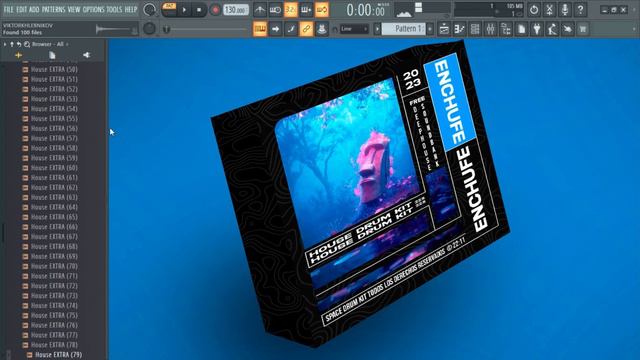Screen dimensions: 640x360
Task: Switch the Pat/Song mode toggle
Action: click(x=169, y=9)
